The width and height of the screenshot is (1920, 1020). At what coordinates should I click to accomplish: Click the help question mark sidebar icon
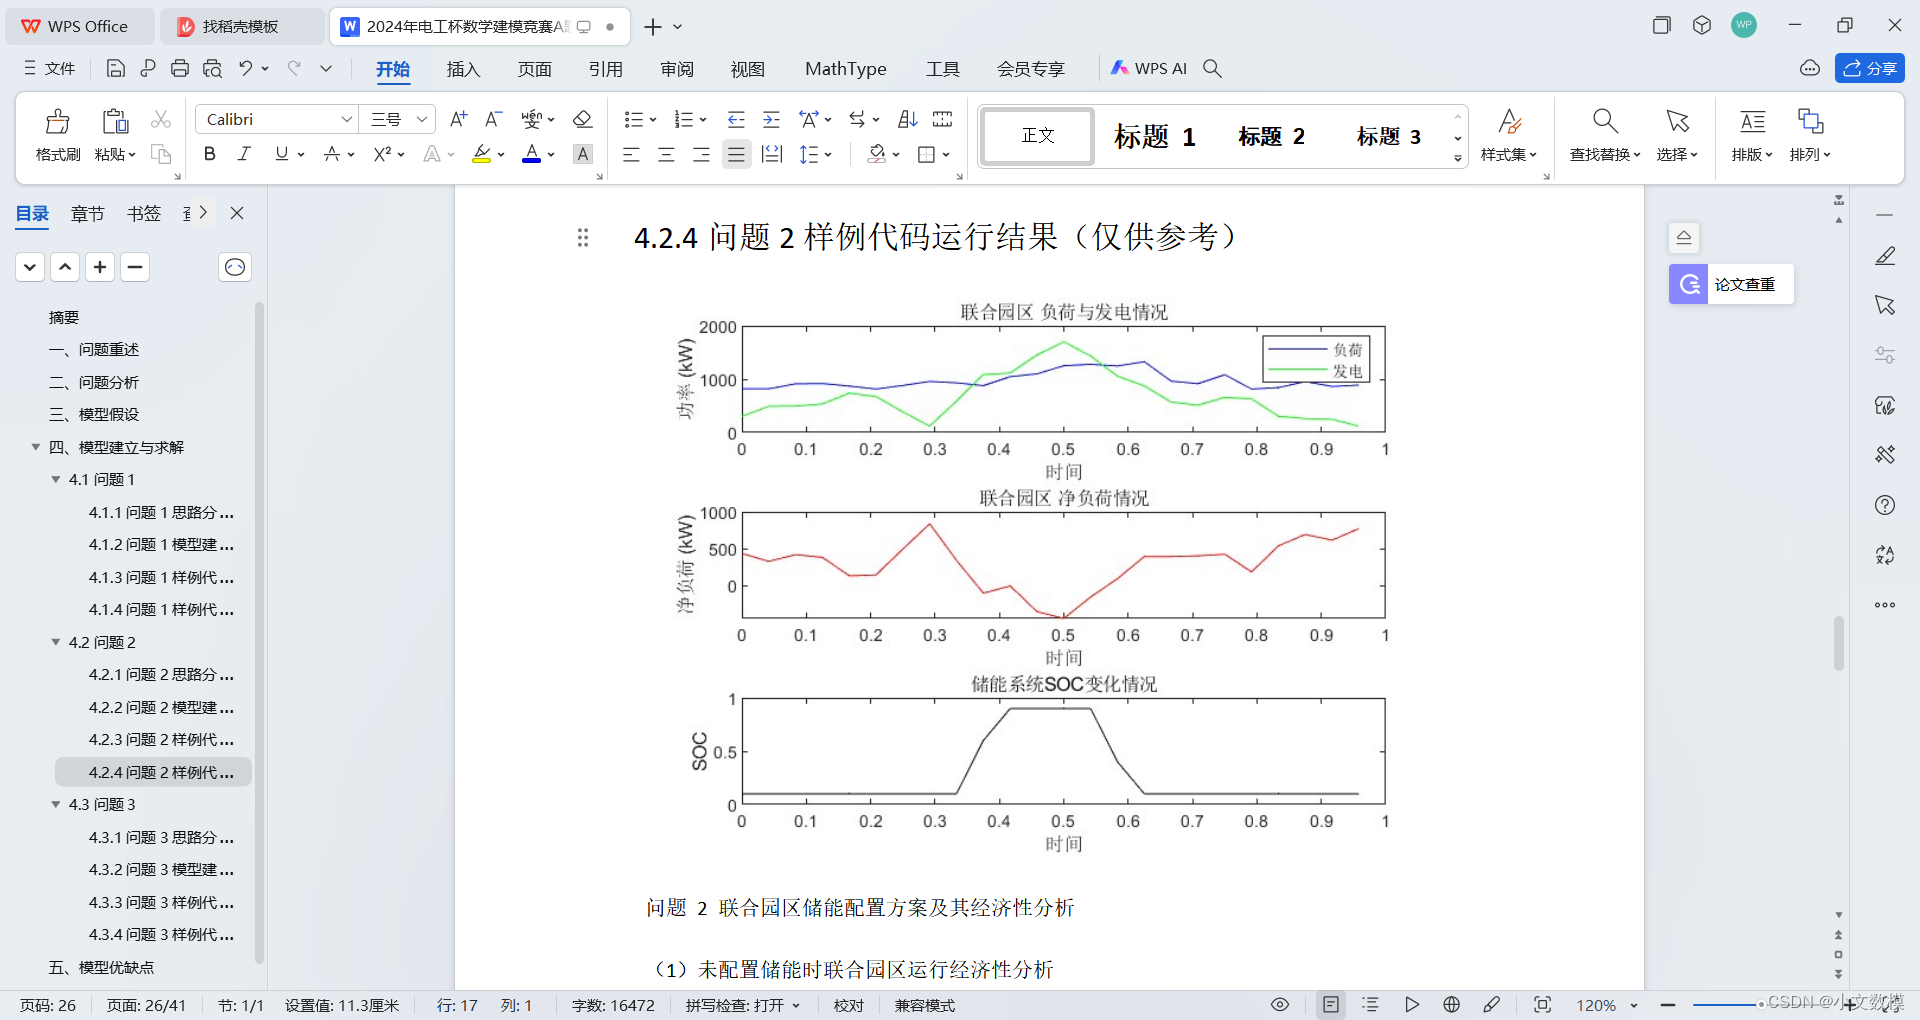tap(1885, 505)
